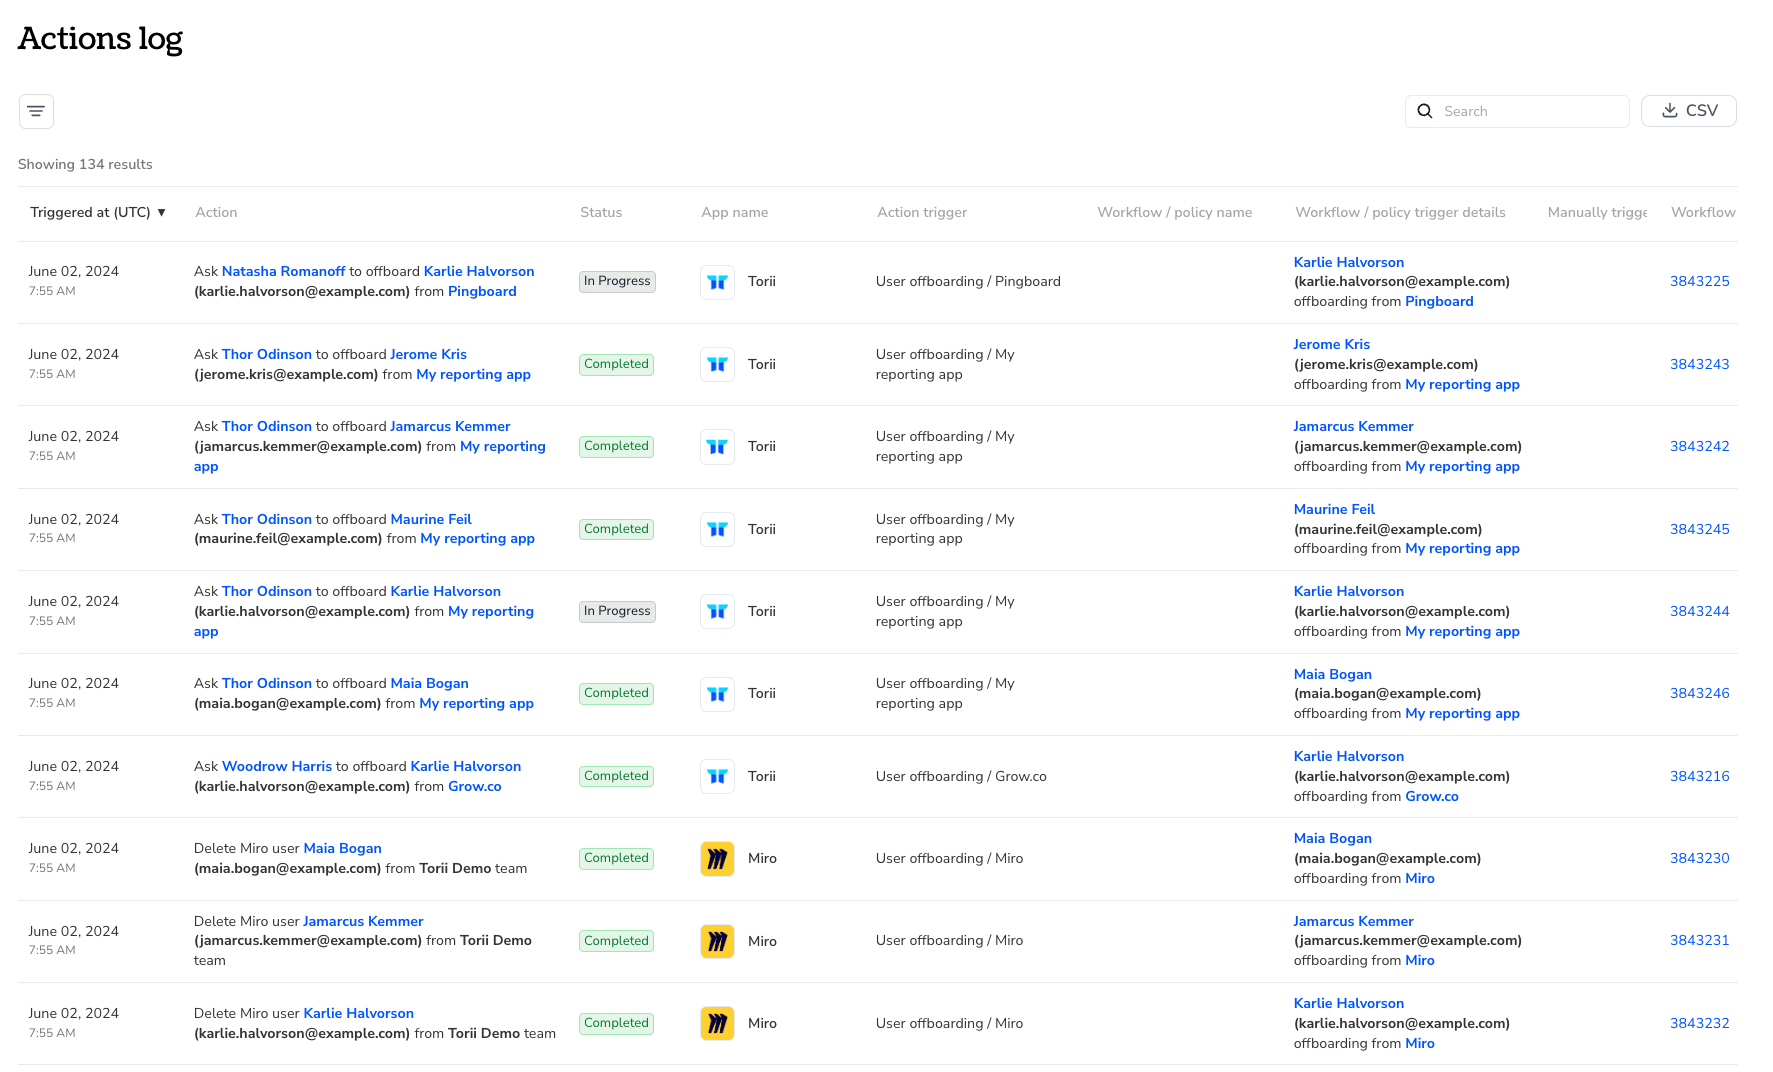Click the Action trigger column header
Viewport: 1773px width, 1072px height.
[x=922, y=212]
